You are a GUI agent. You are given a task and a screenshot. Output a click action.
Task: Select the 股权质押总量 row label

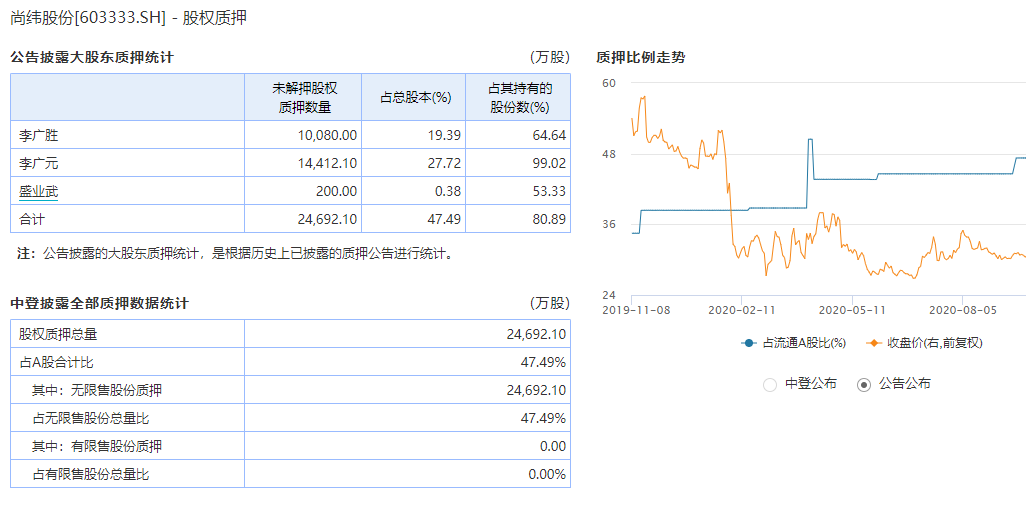point(59,334)
